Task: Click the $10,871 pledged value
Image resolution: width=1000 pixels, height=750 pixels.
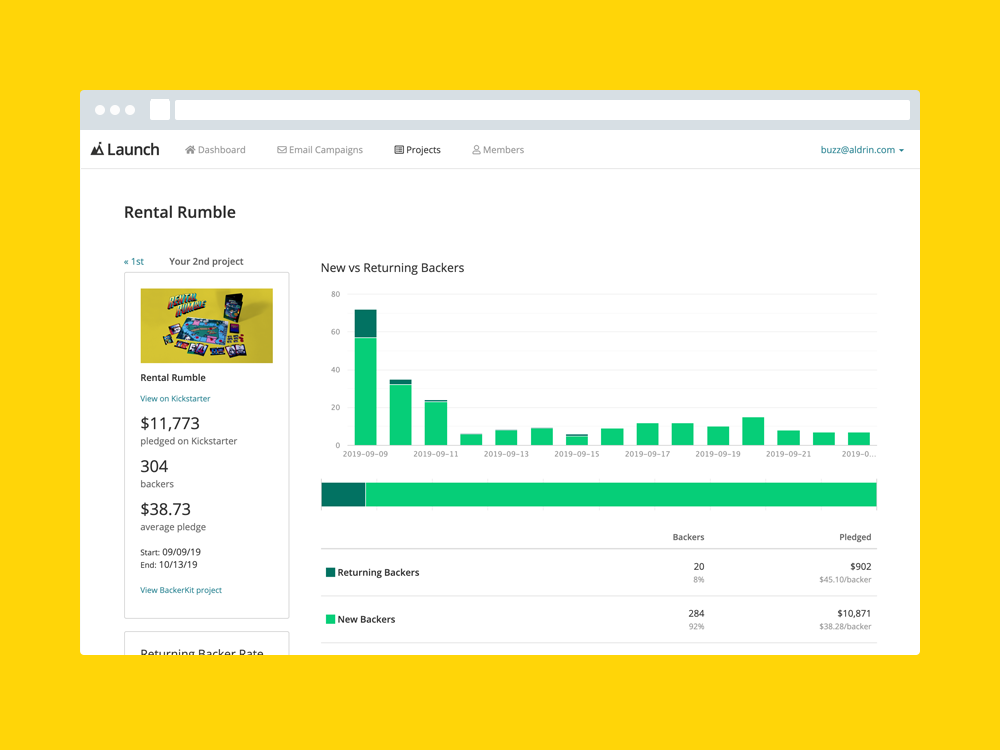Action: point(854,613)
